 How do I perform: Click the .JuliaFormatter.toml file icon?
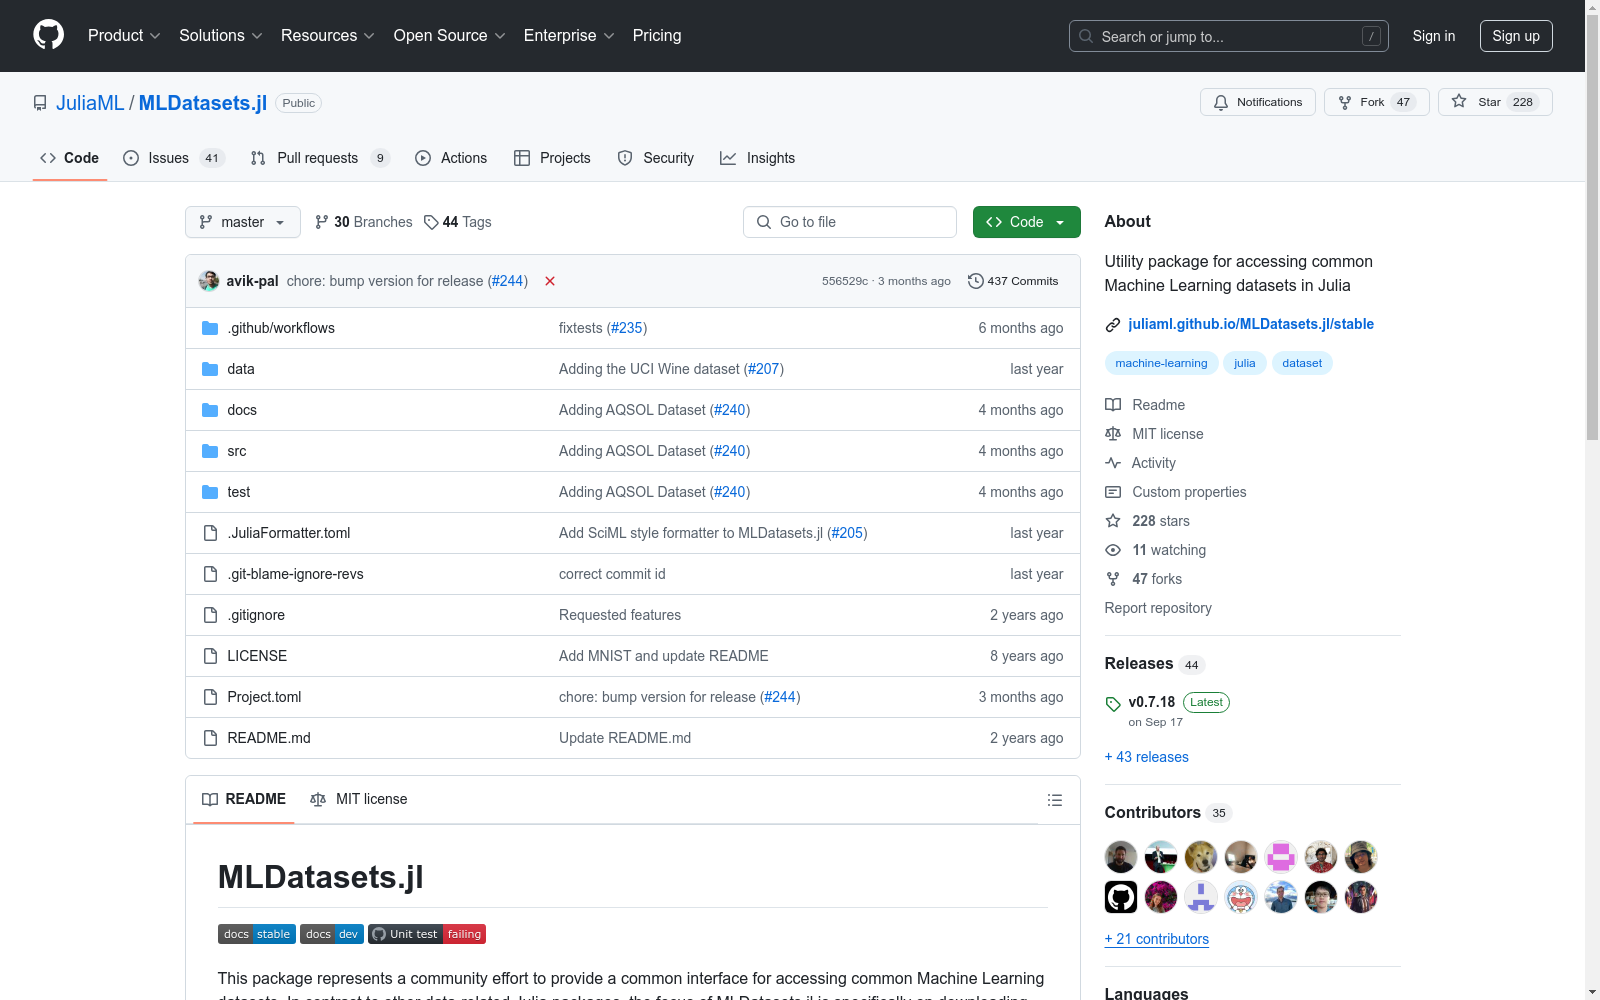coord(210,533)
